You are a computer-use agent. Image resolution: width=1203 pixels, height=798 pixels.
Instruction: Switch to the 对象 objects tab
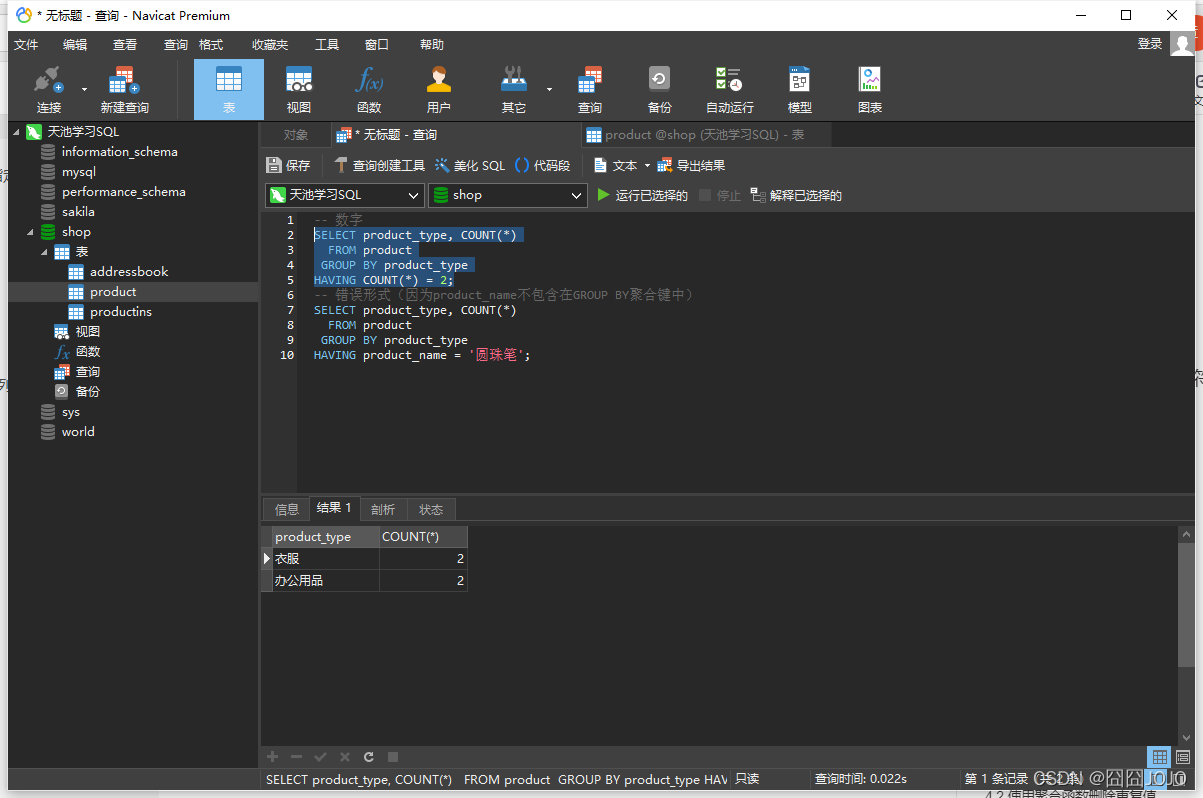(295, 135)
